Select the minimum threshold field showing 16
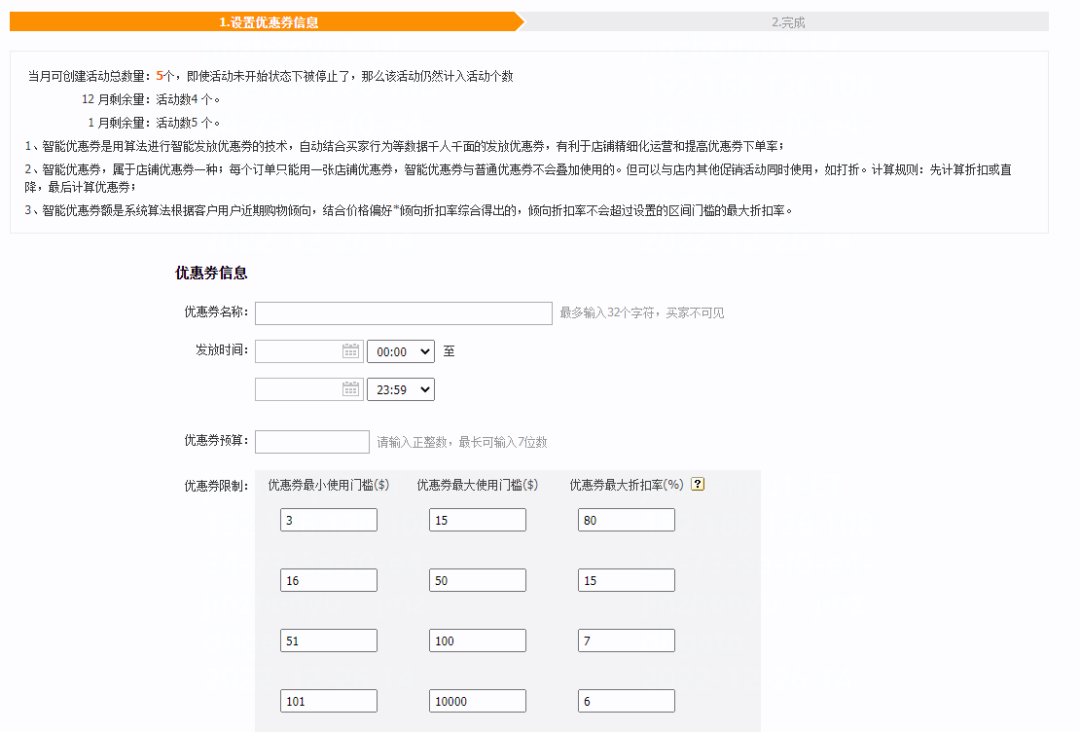The height and width of the screenshot is (732, 1080). click(x=328, y=579)
